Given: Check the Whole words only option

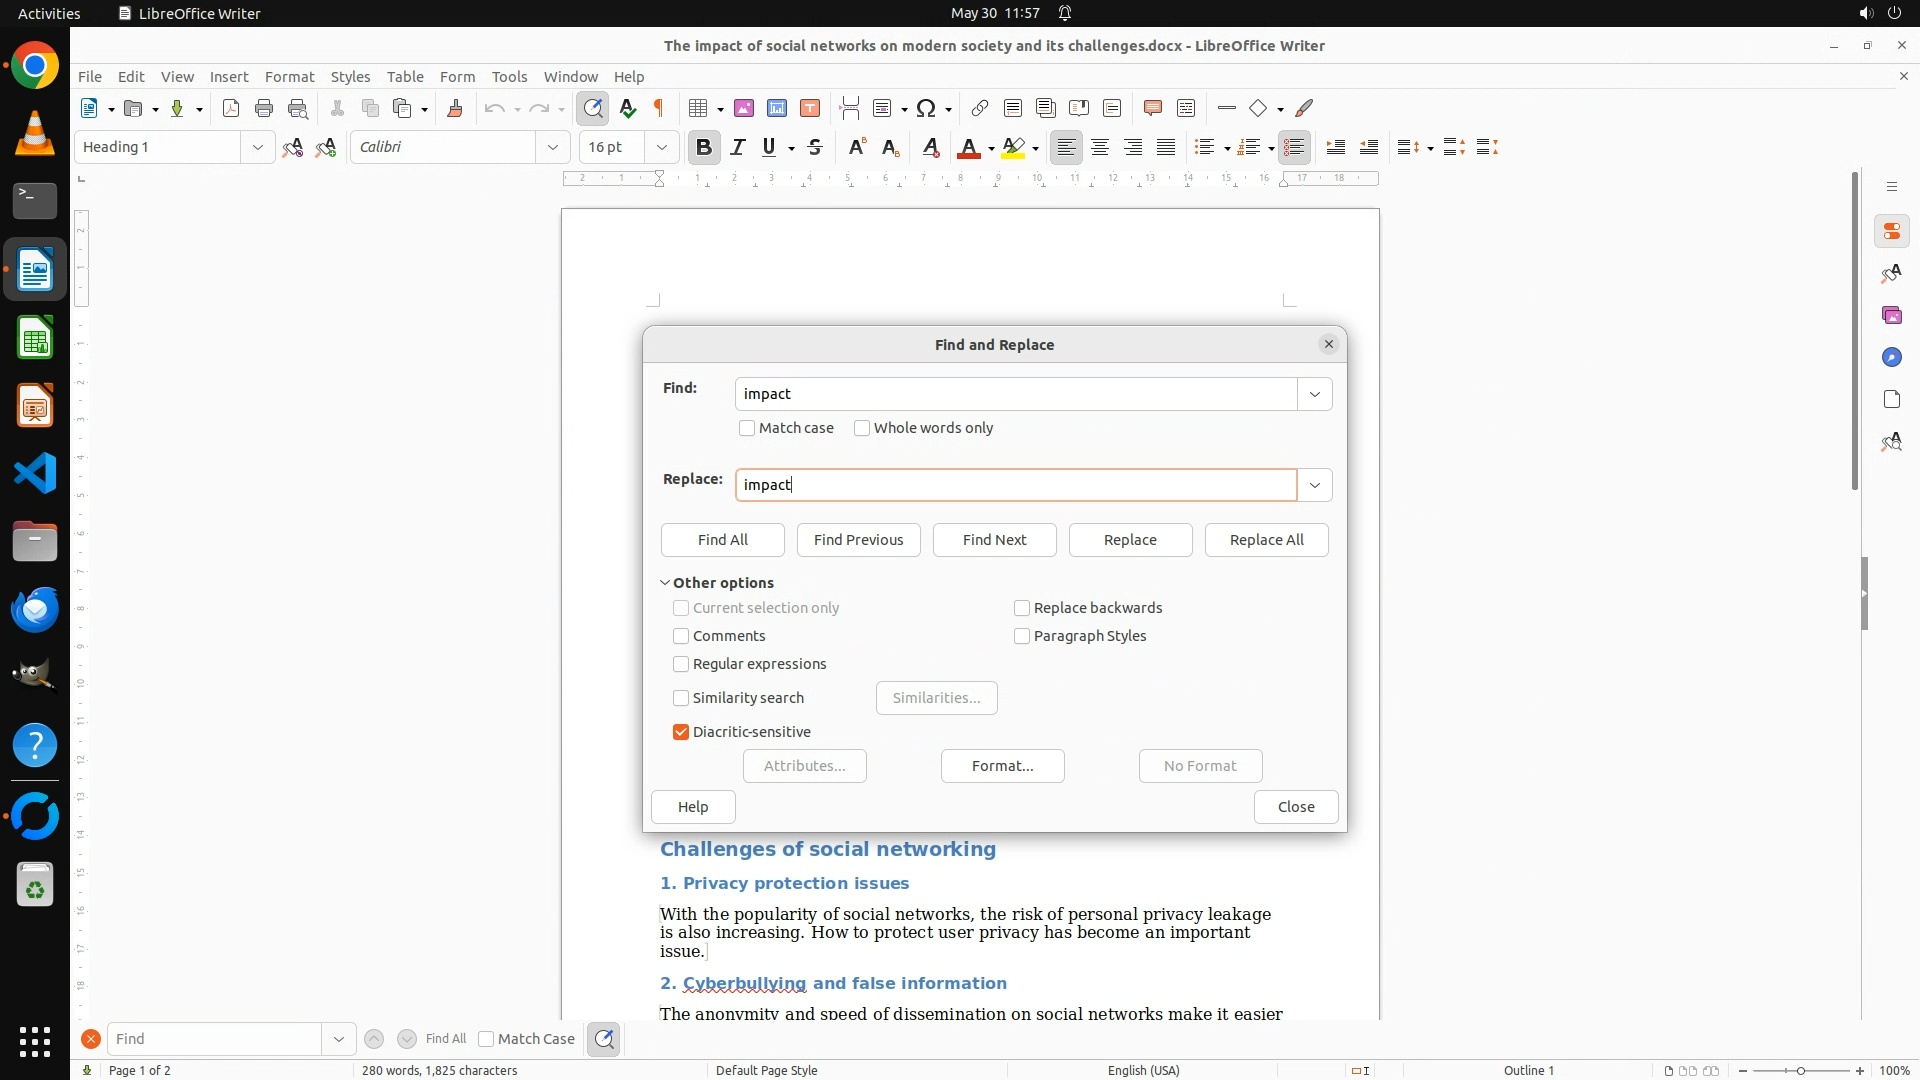Looking at the screenshot, I should [x=862, y=428].
